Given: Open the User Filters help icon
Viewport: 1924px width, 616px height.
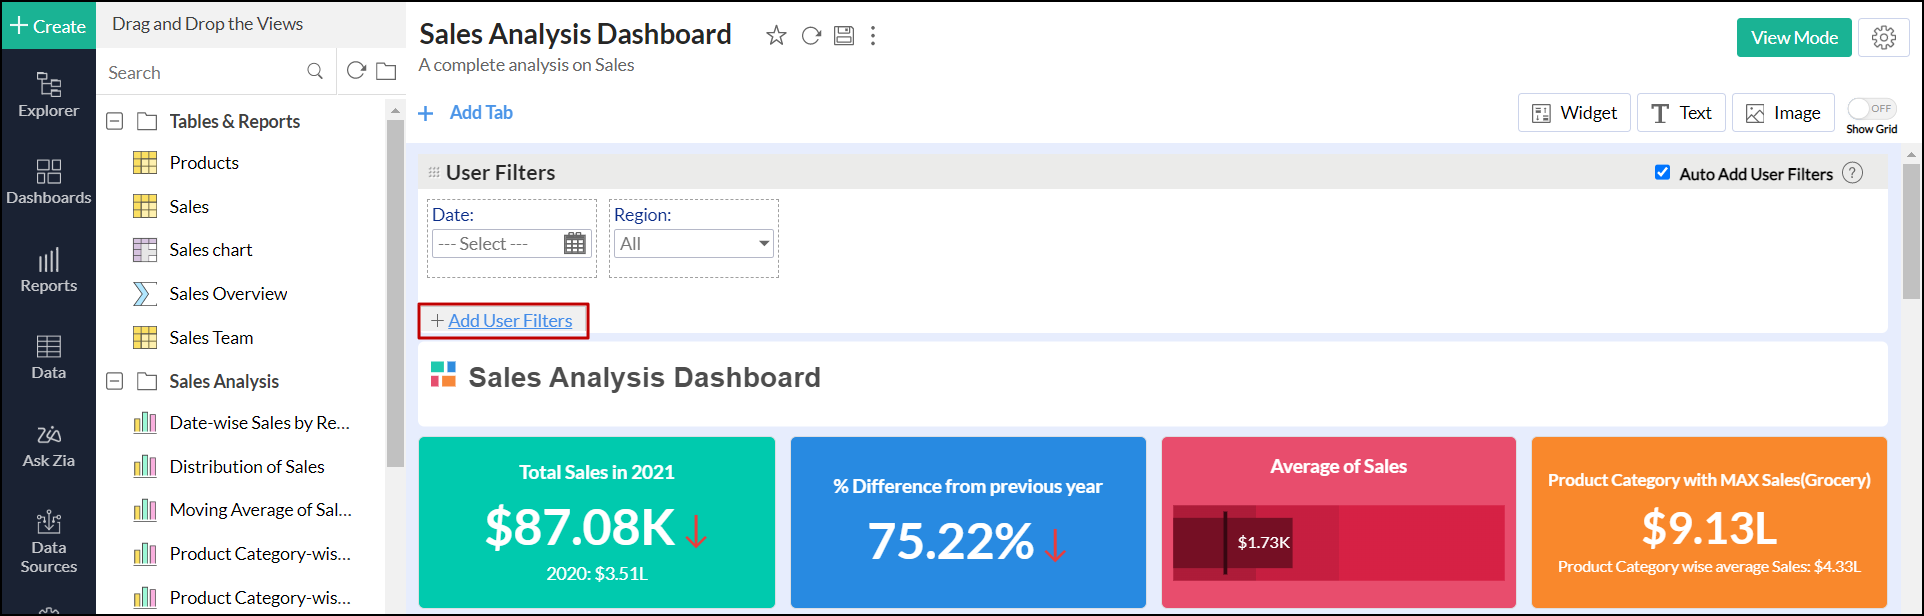Looking at the screenshot, I should point(1853,173).
